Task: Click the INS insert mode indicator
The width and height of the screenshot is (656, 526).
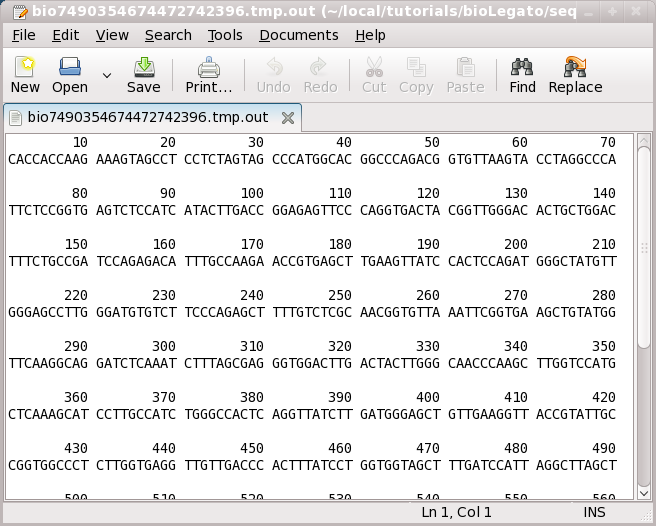Action: pos(594,512)
